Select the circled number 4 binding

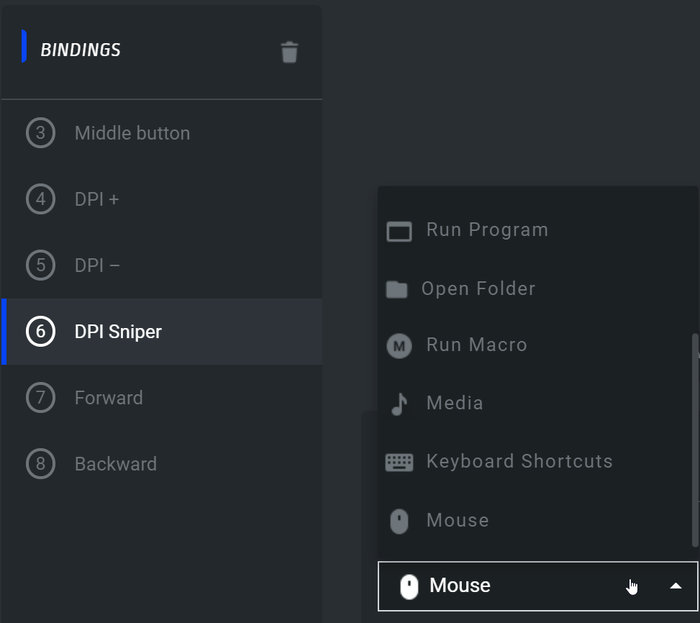pos(40,199)
